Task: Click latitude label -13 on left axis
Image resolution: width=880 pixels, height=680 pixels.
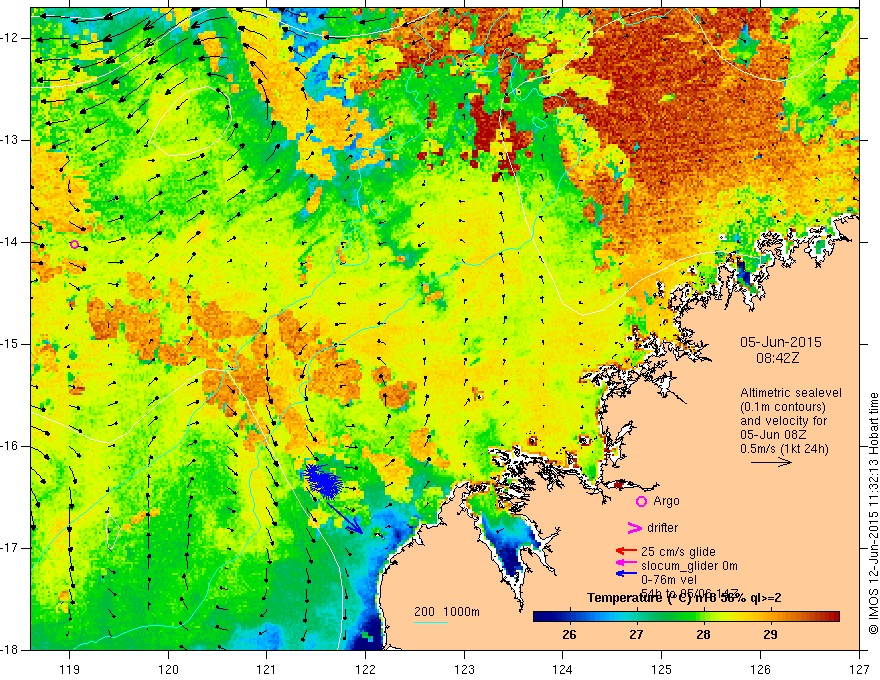Action: (11, 140)
